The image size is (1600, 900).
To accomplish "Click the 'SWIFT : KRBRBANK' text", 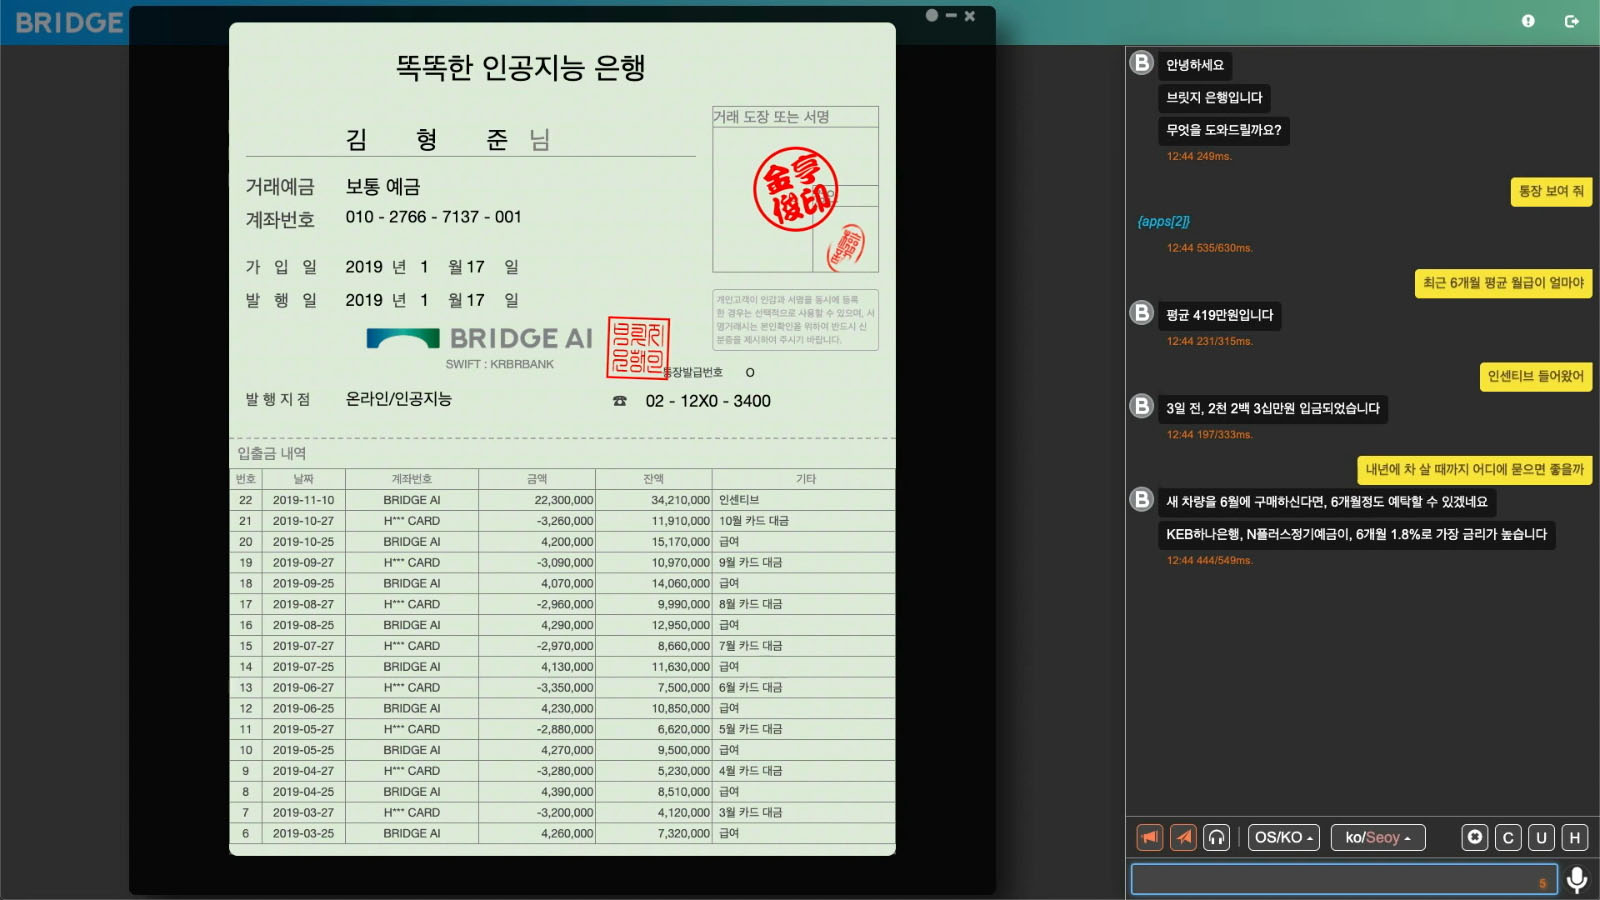I will pos(500,364).
